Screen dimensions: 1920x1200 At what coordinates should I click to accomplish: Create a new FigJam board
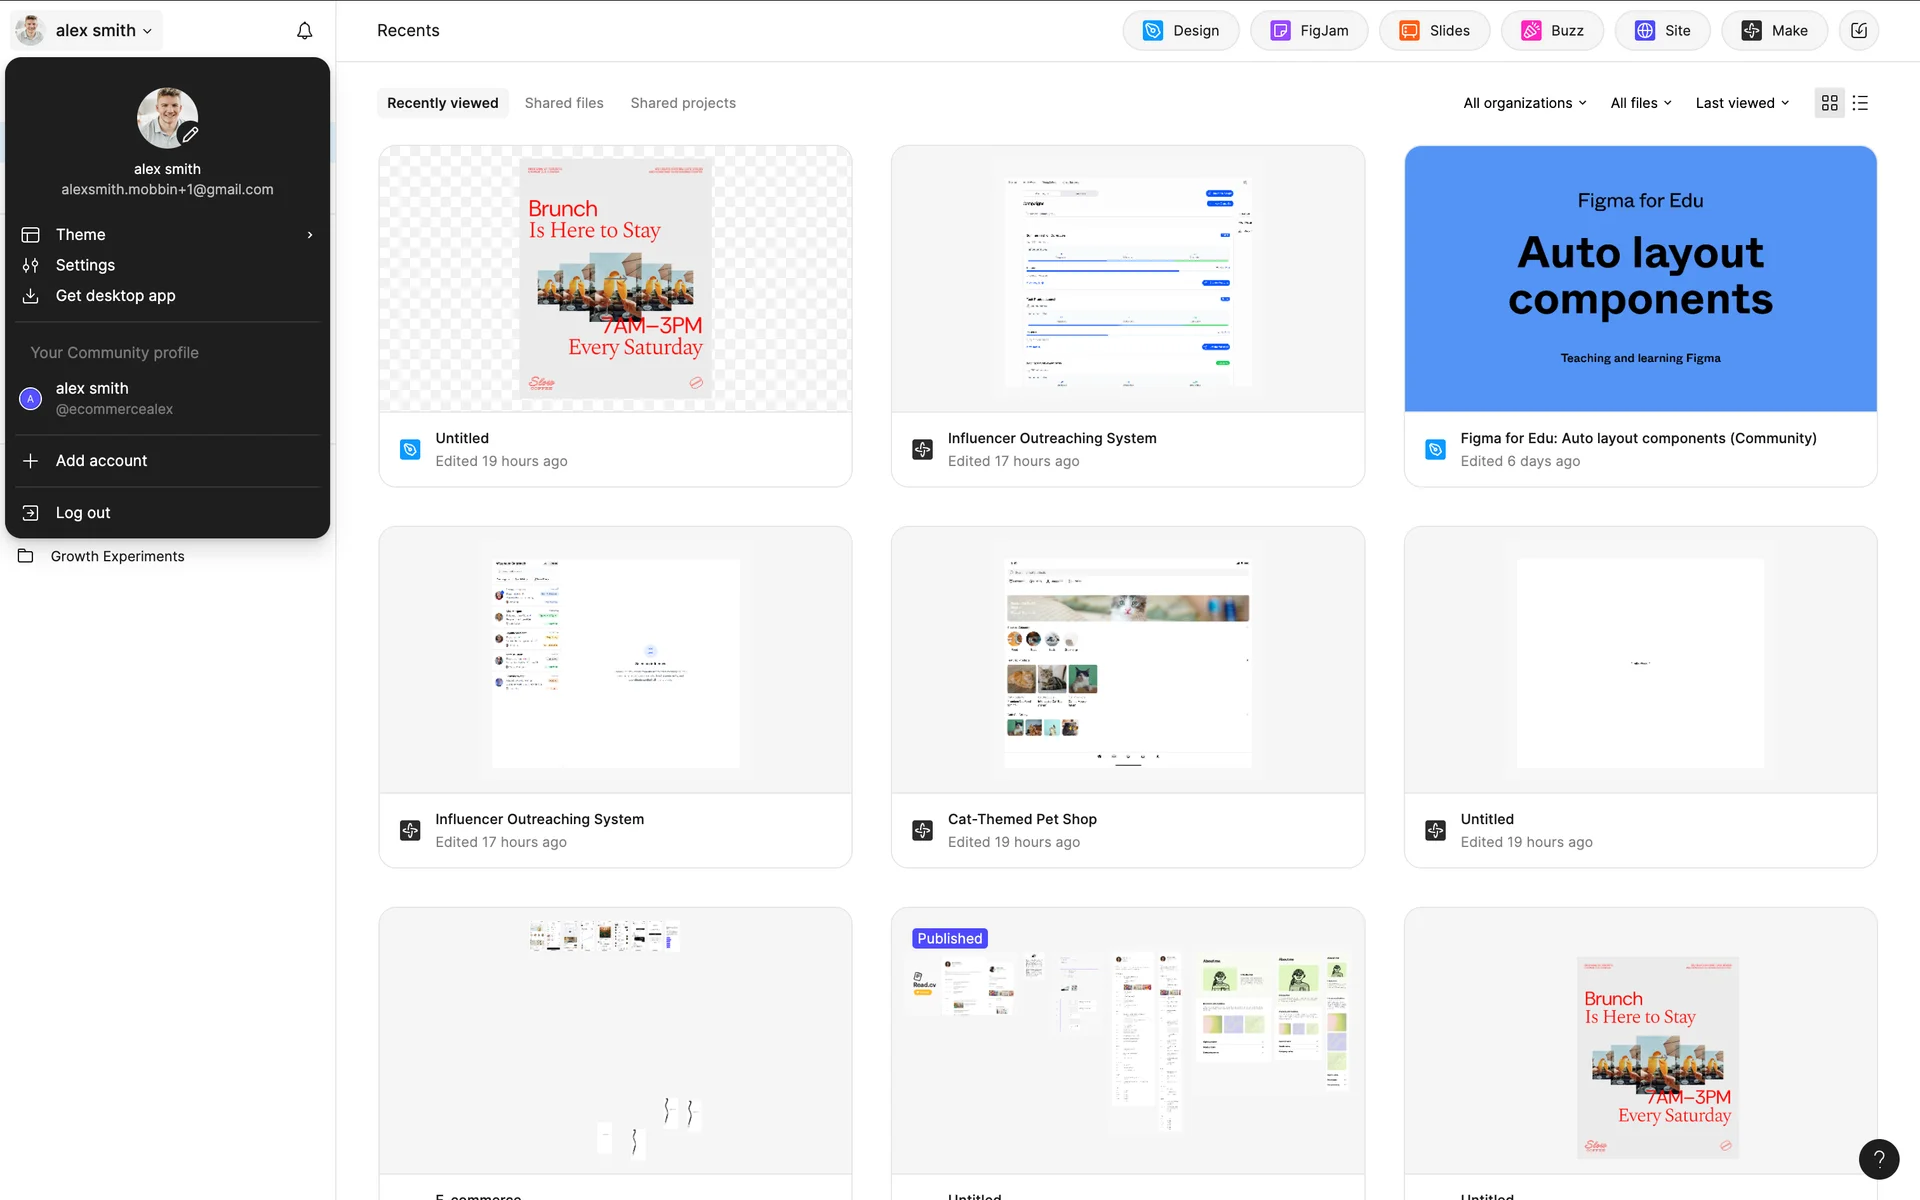click(1309, 31)
